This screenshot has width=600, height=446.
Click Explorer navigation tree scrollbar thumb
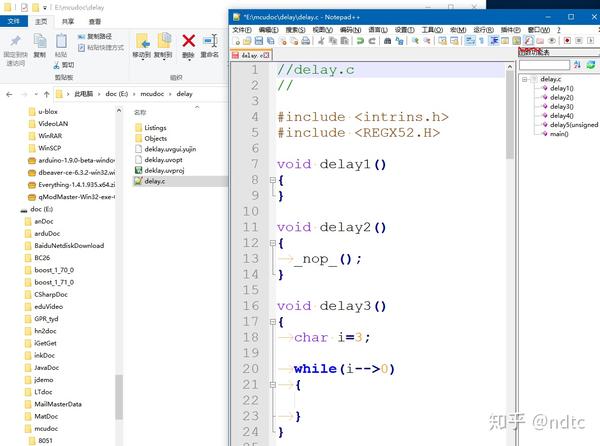[x=119, y=397]
